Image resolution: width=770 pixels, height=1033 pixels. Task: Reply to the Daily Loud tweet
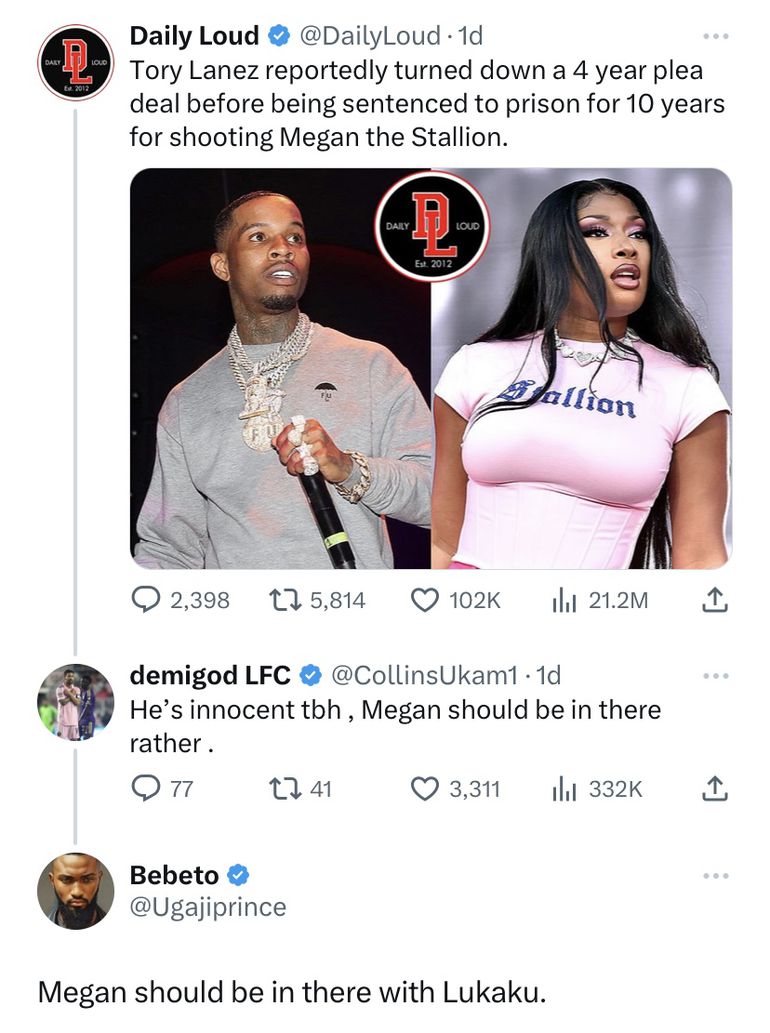(x=148, y=600)
